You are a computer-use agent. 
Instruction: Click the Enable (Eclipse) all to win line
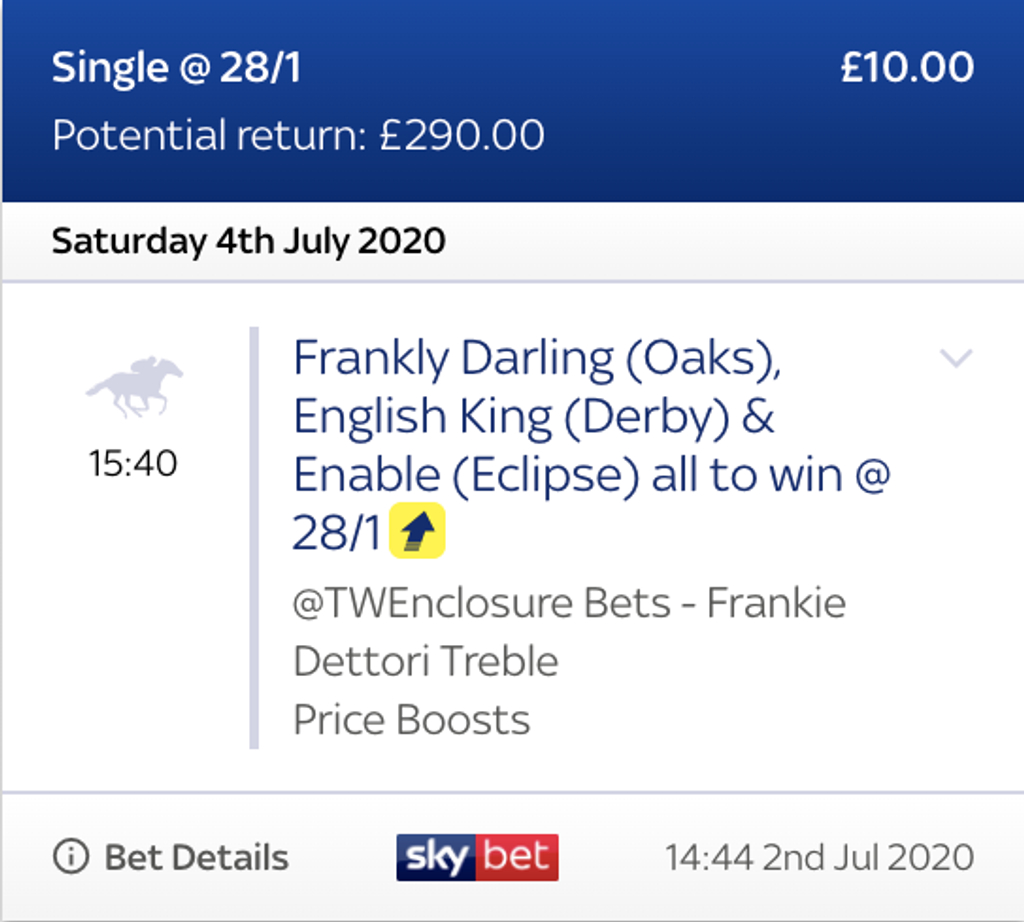click(592, 475)
